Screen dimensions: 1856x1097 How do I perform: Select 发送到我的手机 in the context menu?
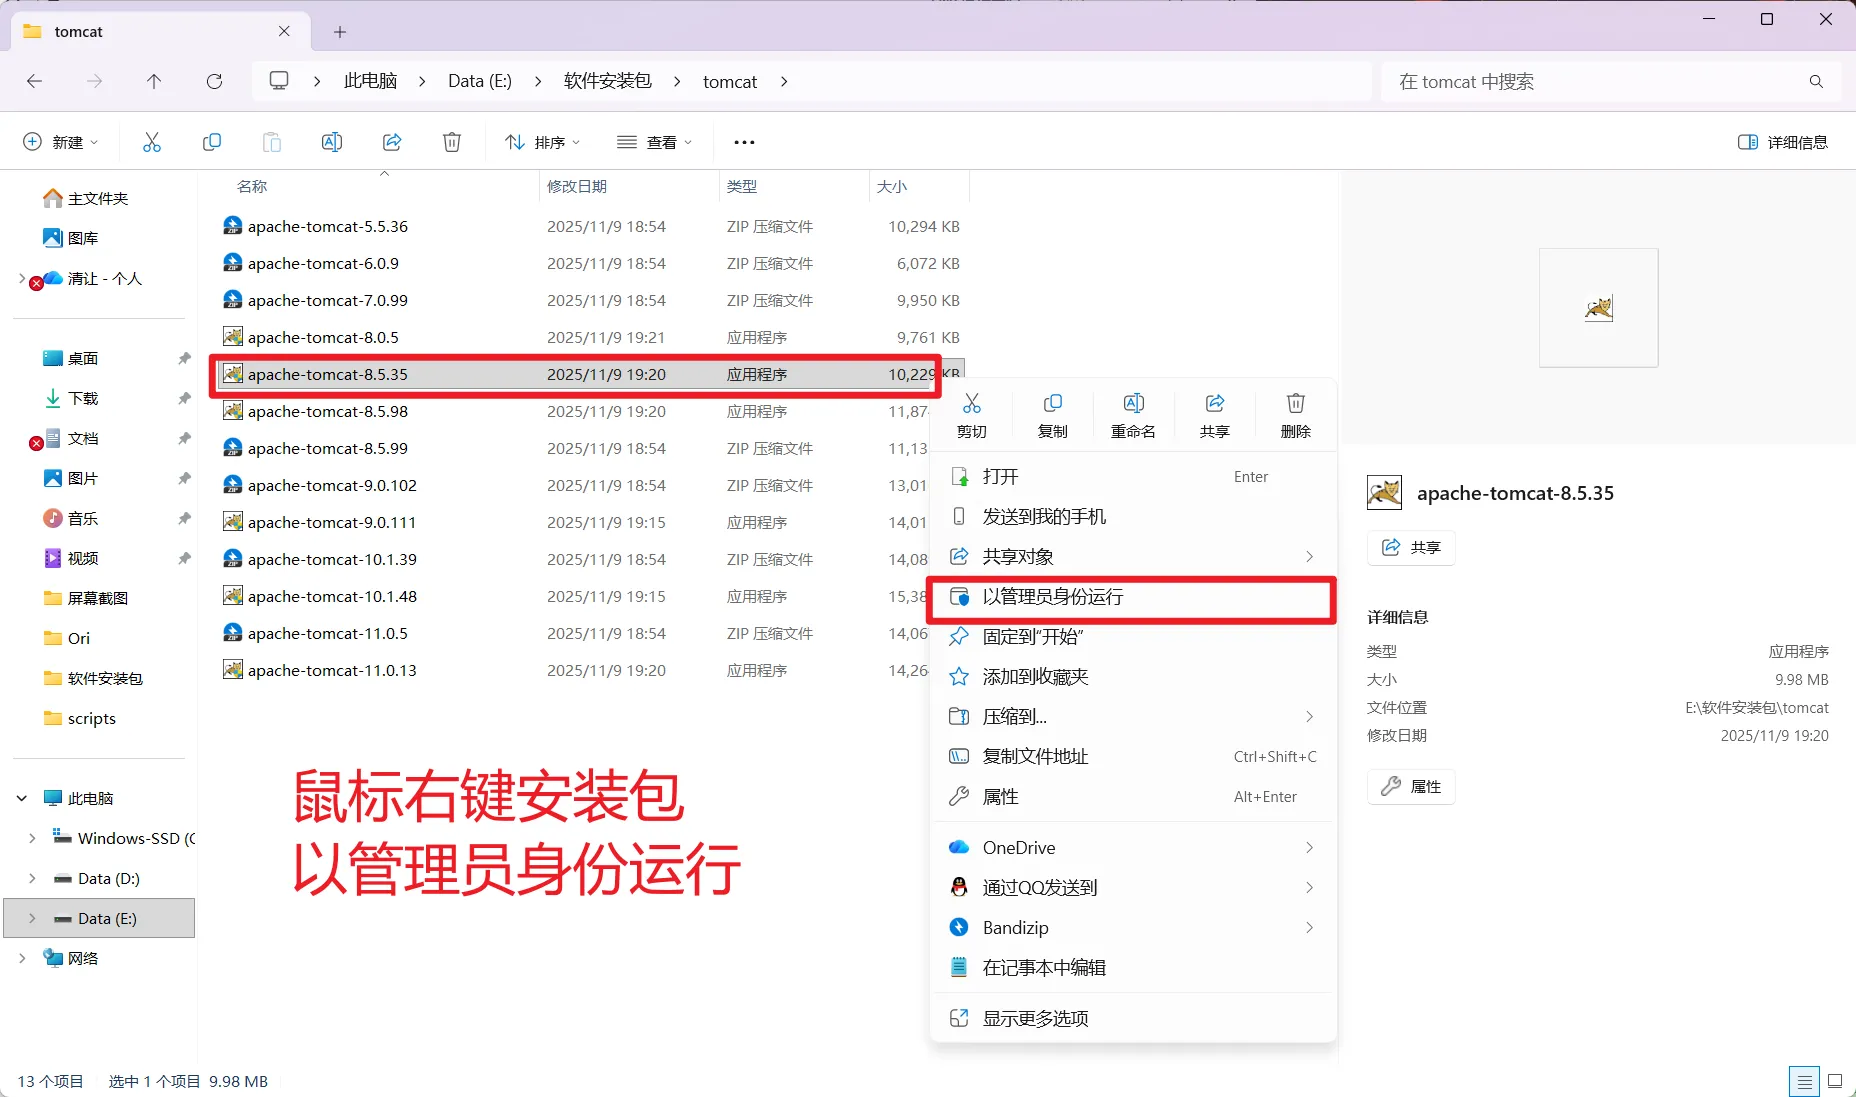[1134, 517]
